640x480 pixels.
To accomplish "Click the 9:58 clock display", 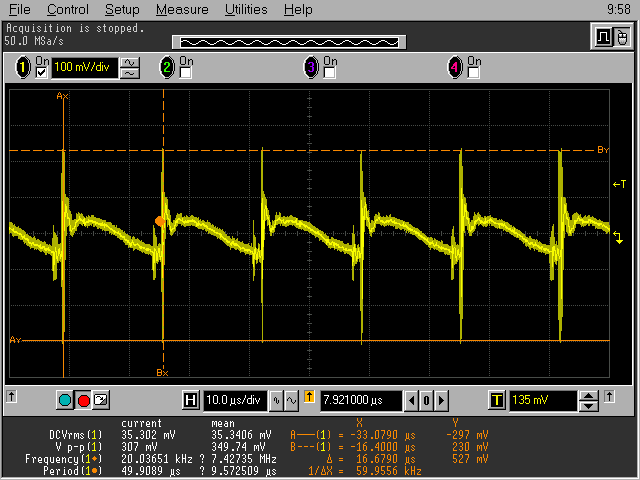I will click(619, 9).
